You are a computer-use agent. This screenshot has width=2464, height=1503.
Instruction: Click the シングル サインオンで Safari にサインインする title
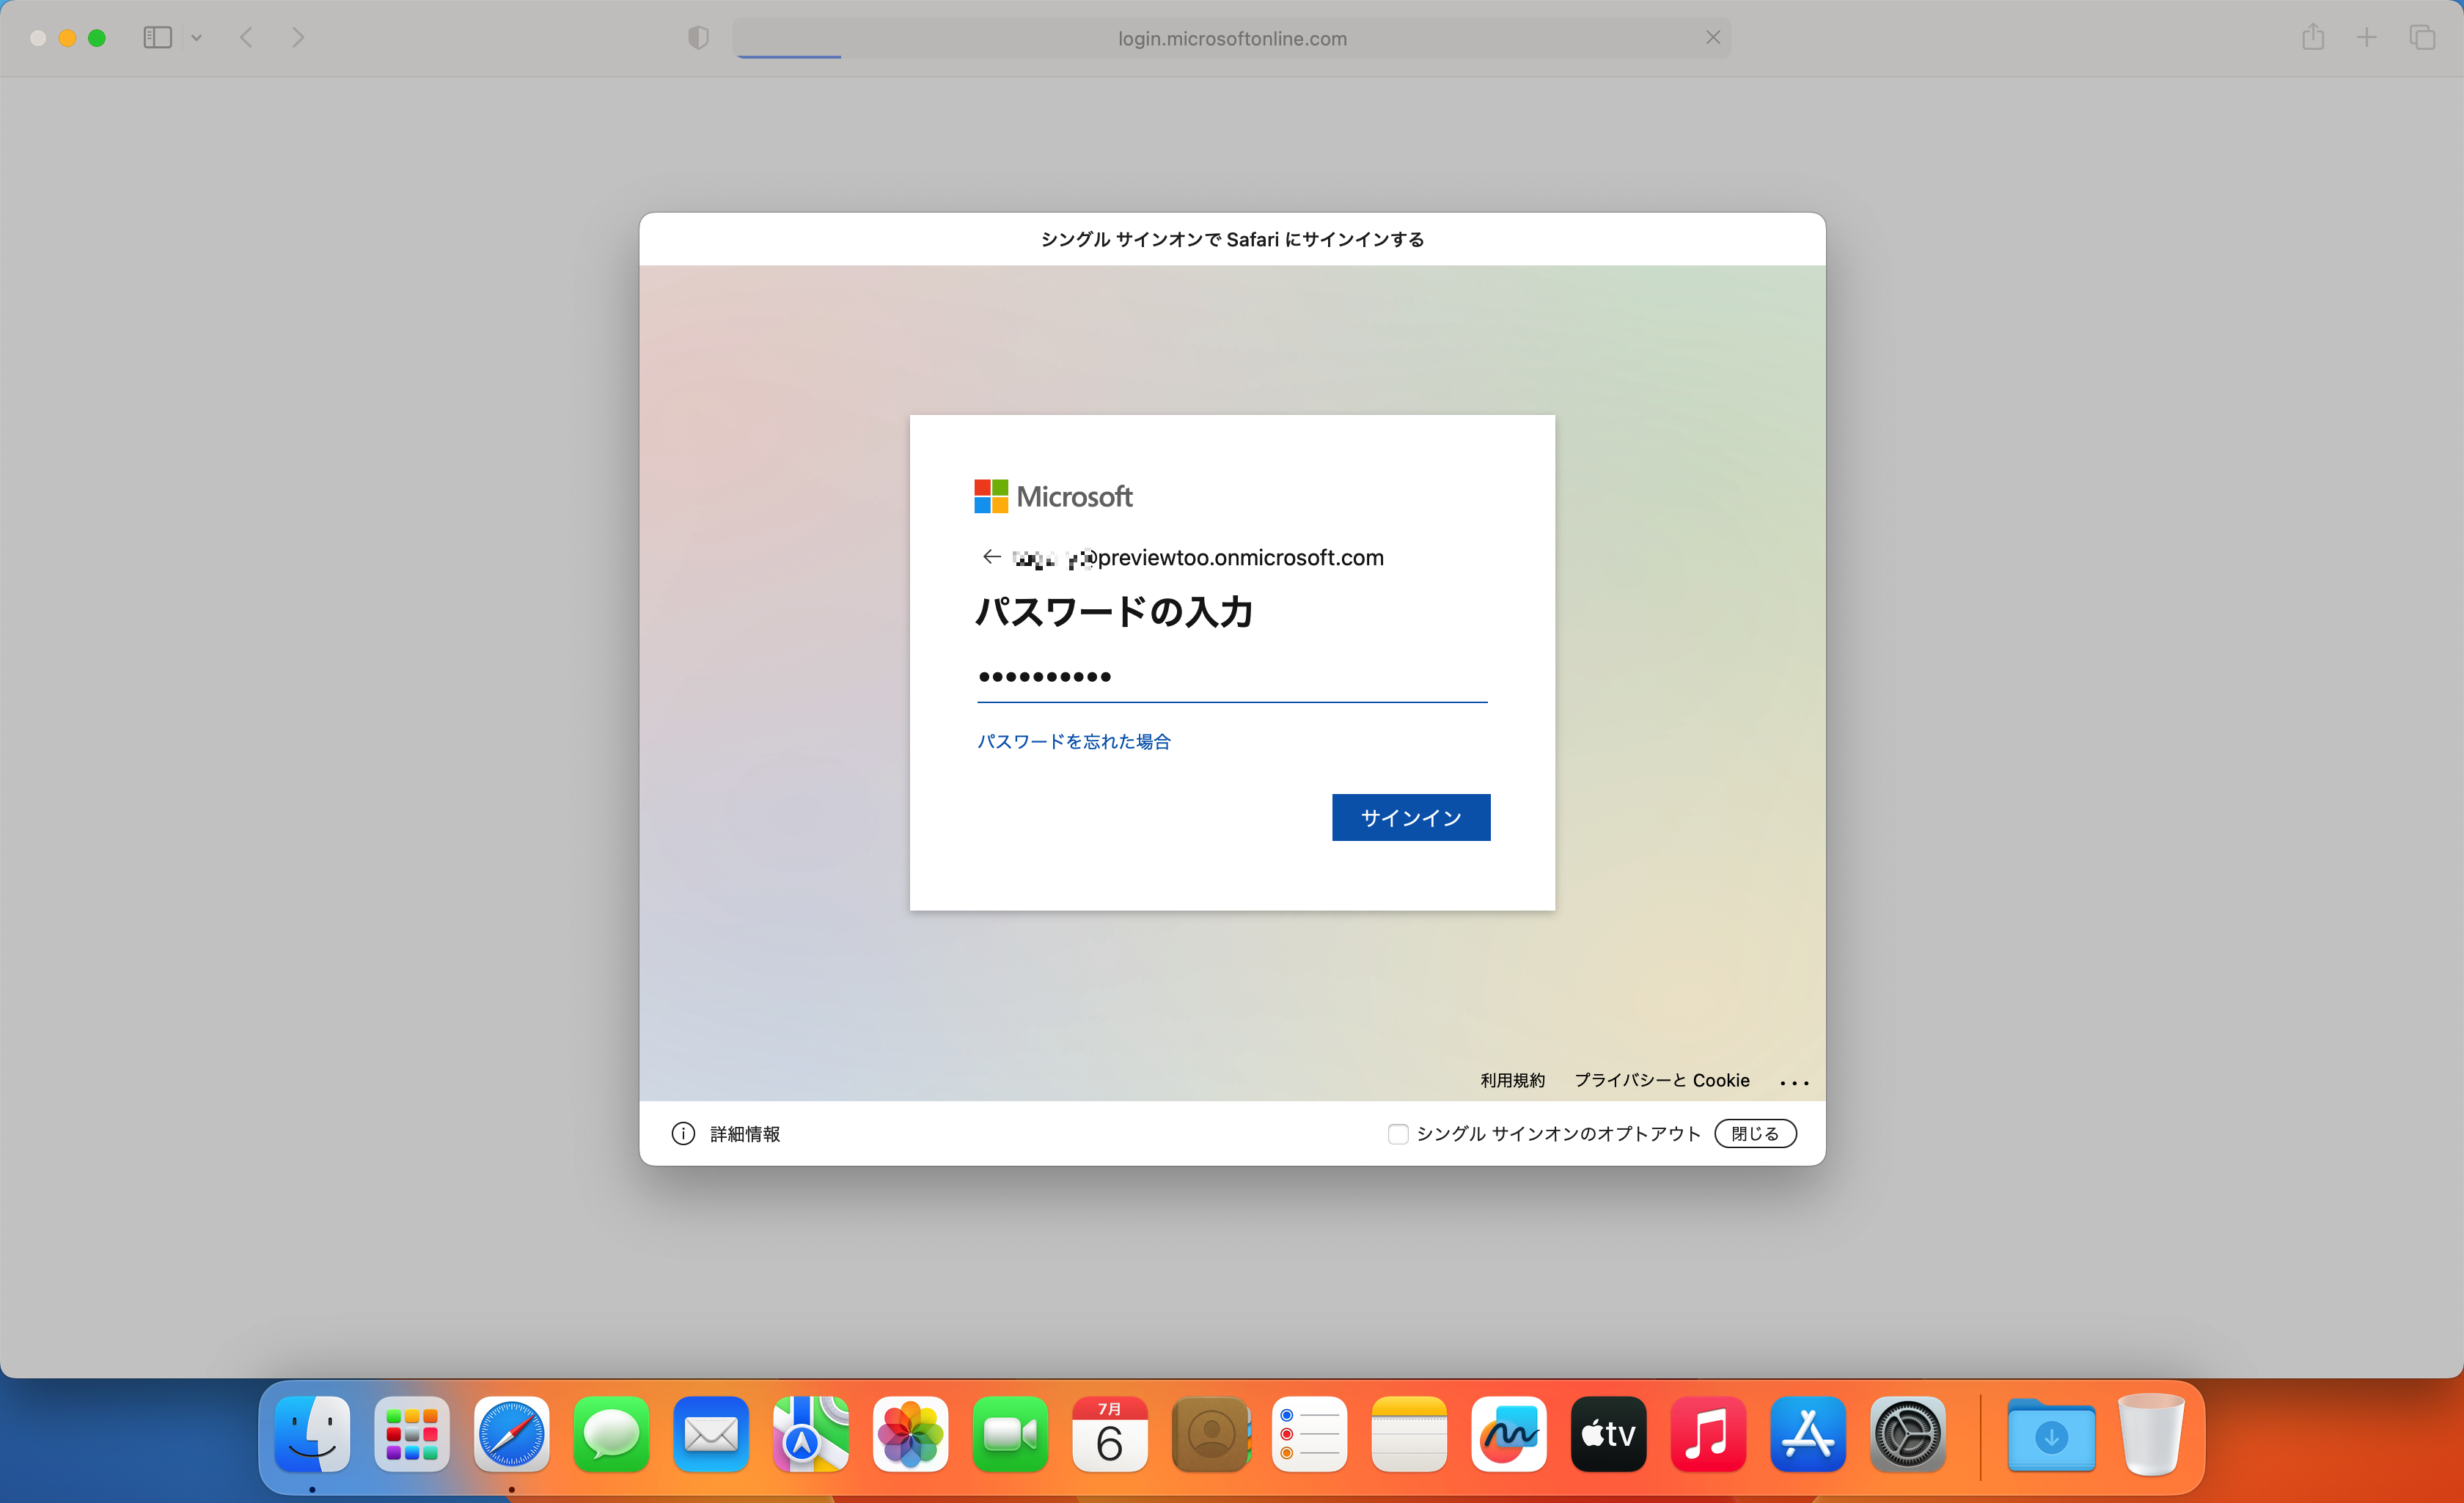click(x=1232, y=239)
